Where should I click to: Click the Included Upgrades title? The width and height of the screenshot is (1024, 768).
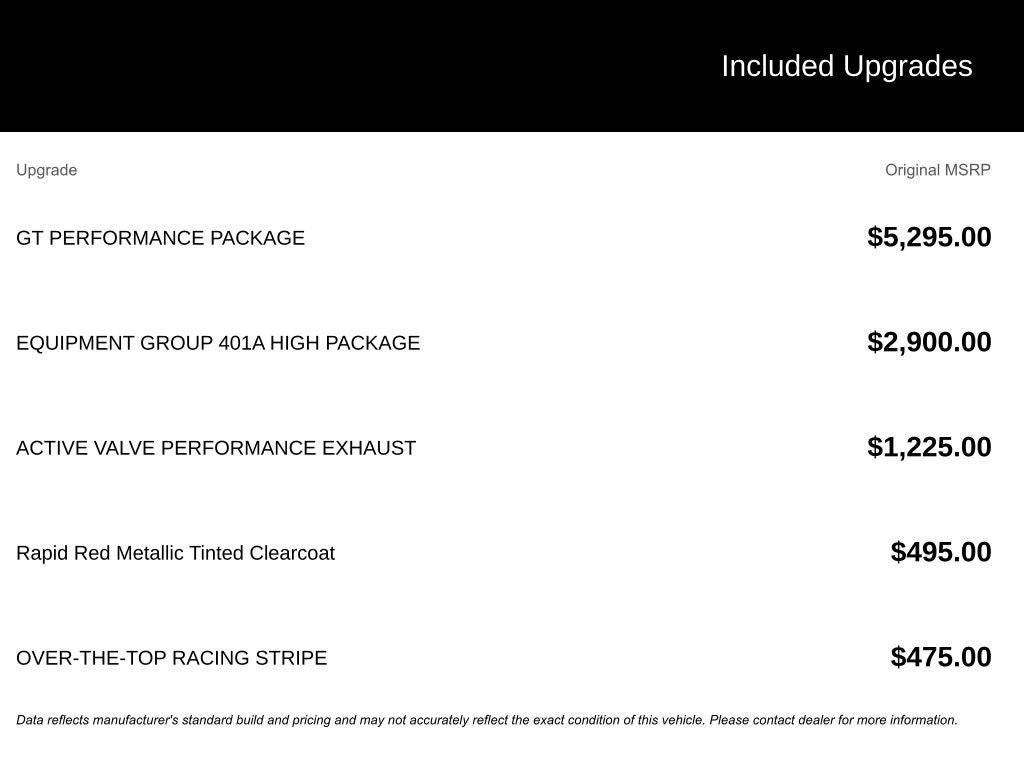(846, 66)
